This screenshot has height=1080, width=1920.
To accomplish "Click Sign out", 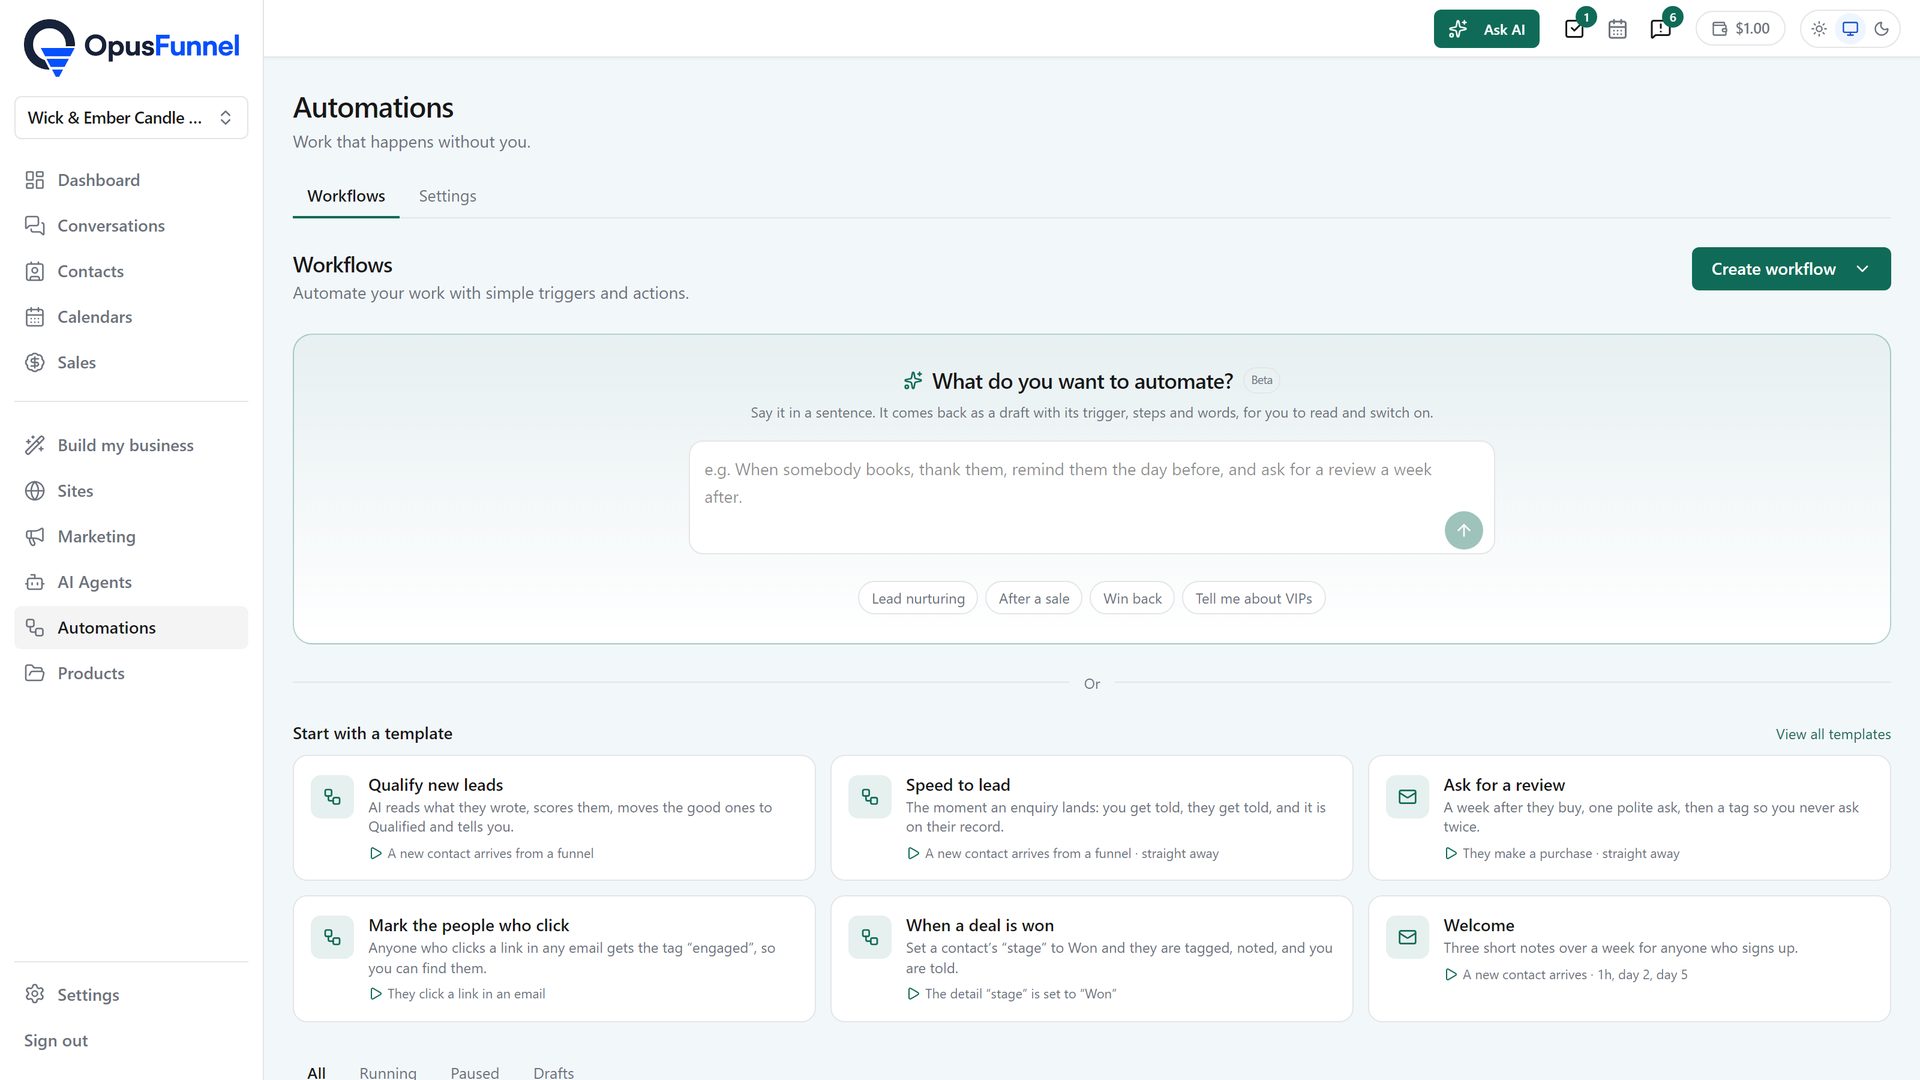I will 56,1041.
